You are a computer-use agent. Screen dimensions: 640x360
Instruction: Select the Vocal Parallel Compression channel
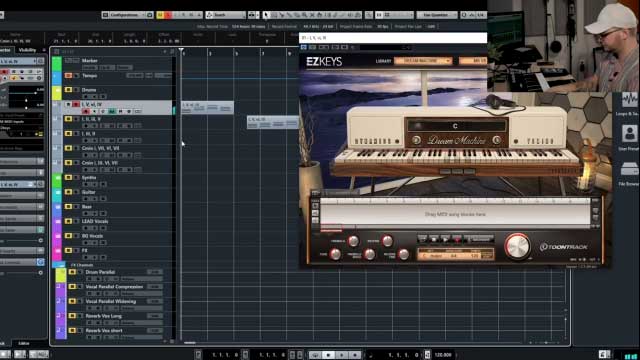tap(114, 287)
